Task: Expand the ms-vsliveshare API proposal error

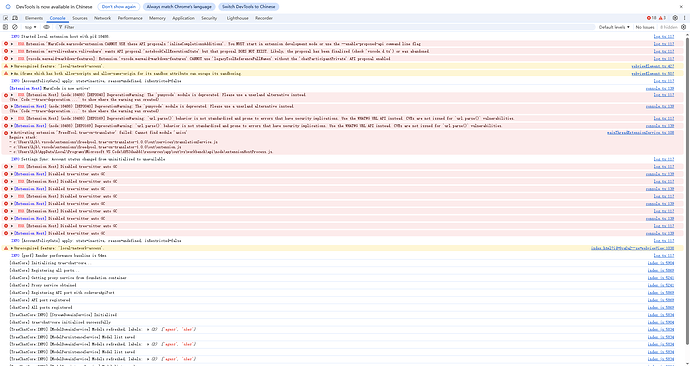Action: [12, 51]
